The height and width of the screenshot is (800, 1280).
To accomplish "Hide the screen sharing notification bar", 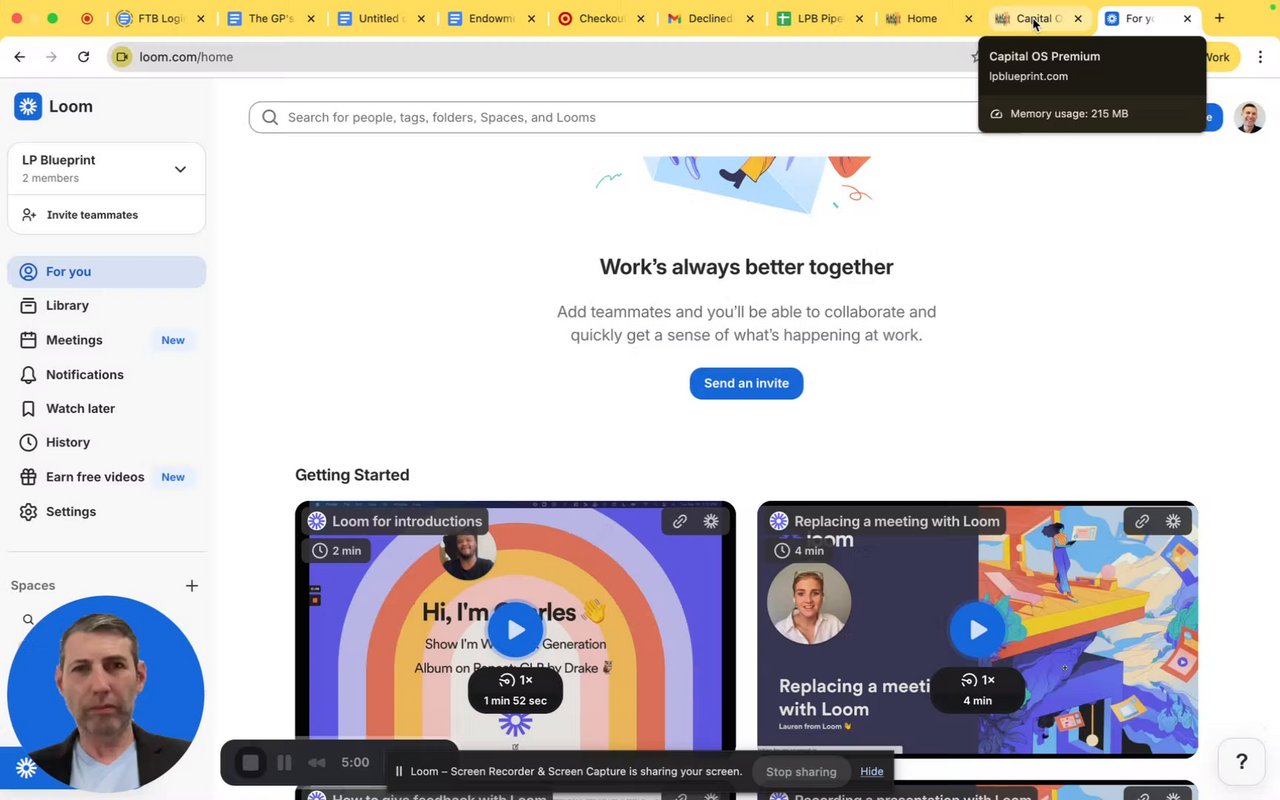I will point(872,771).
